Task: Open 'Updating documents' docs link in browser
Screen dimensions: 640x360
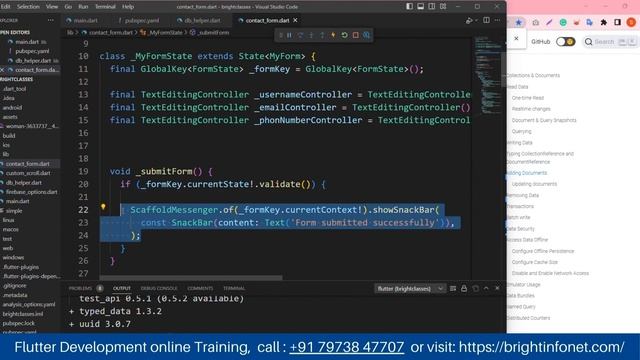Action: [x=534, y=184]
